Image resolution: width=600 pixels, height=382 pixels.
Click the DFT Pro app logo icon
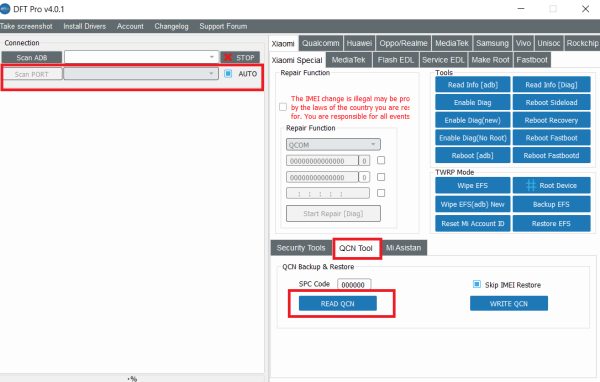5,9
